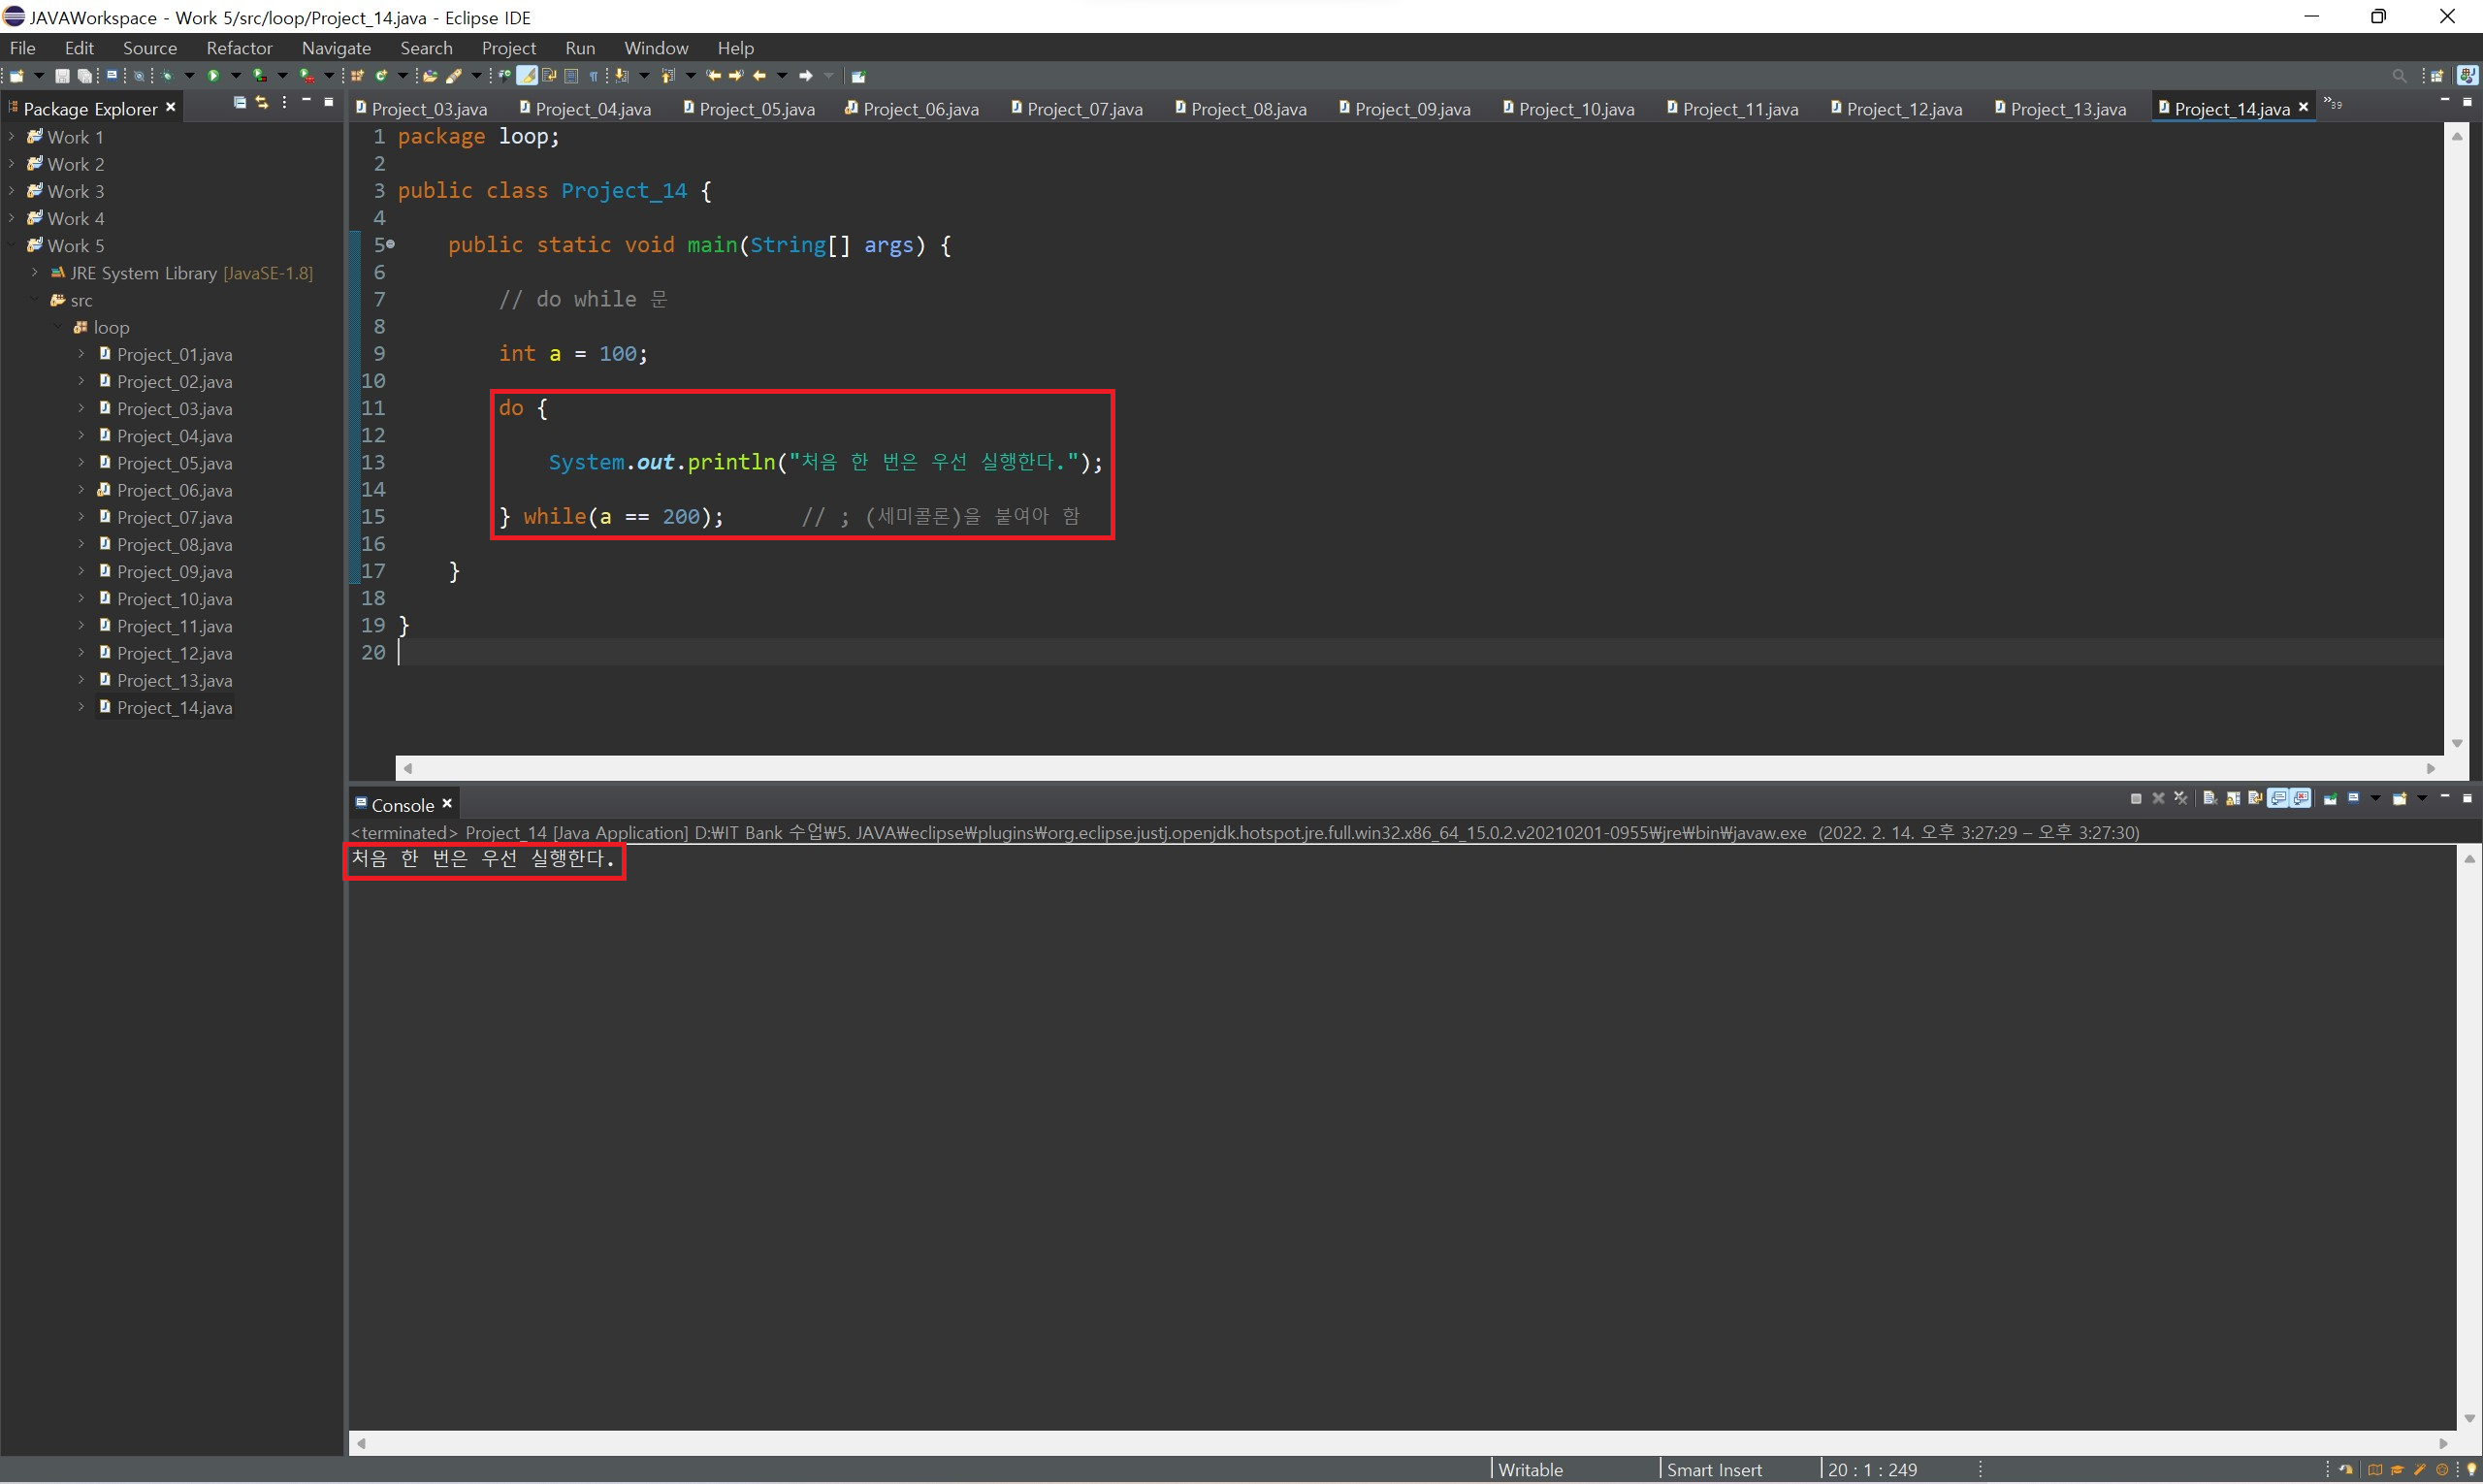Expand the JRE System Library node
The image size is (2483, 1484).
(x=35, y=273)
